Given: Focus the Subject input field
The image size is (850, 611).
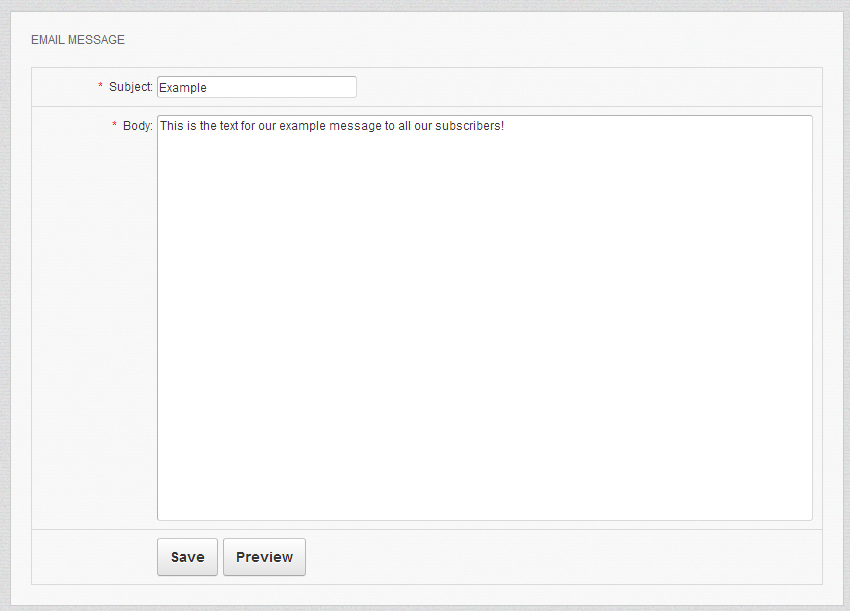Looking at the screenshot, I should click(256, 87).
